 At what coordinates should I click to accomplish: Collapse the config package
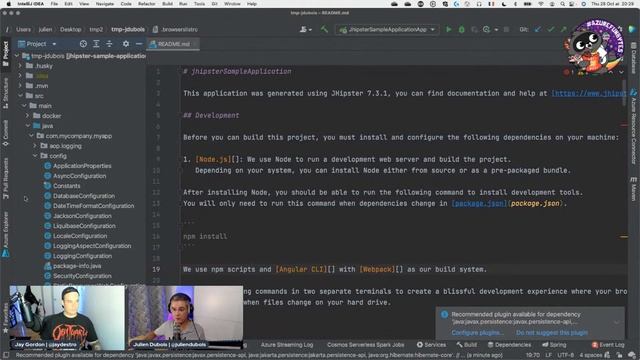pyautogui.click(x=35, y=156)
